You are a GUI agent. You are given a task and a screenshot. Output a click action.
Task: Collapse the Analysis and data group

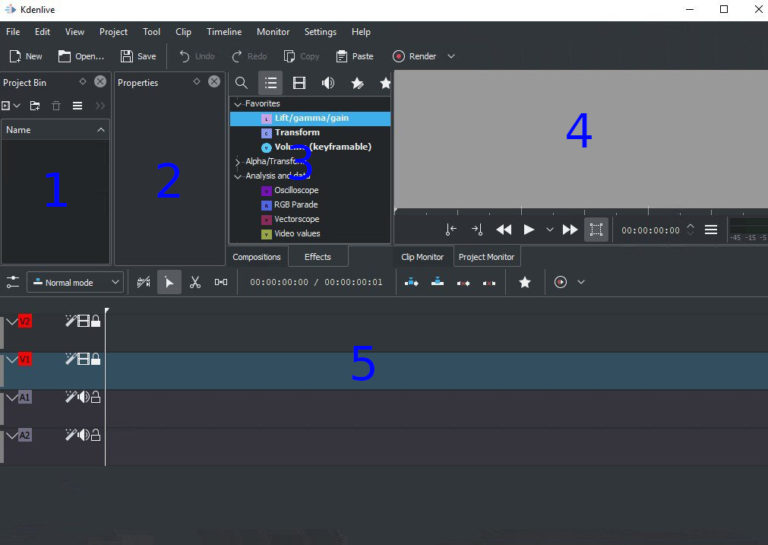tap(238, 176)
